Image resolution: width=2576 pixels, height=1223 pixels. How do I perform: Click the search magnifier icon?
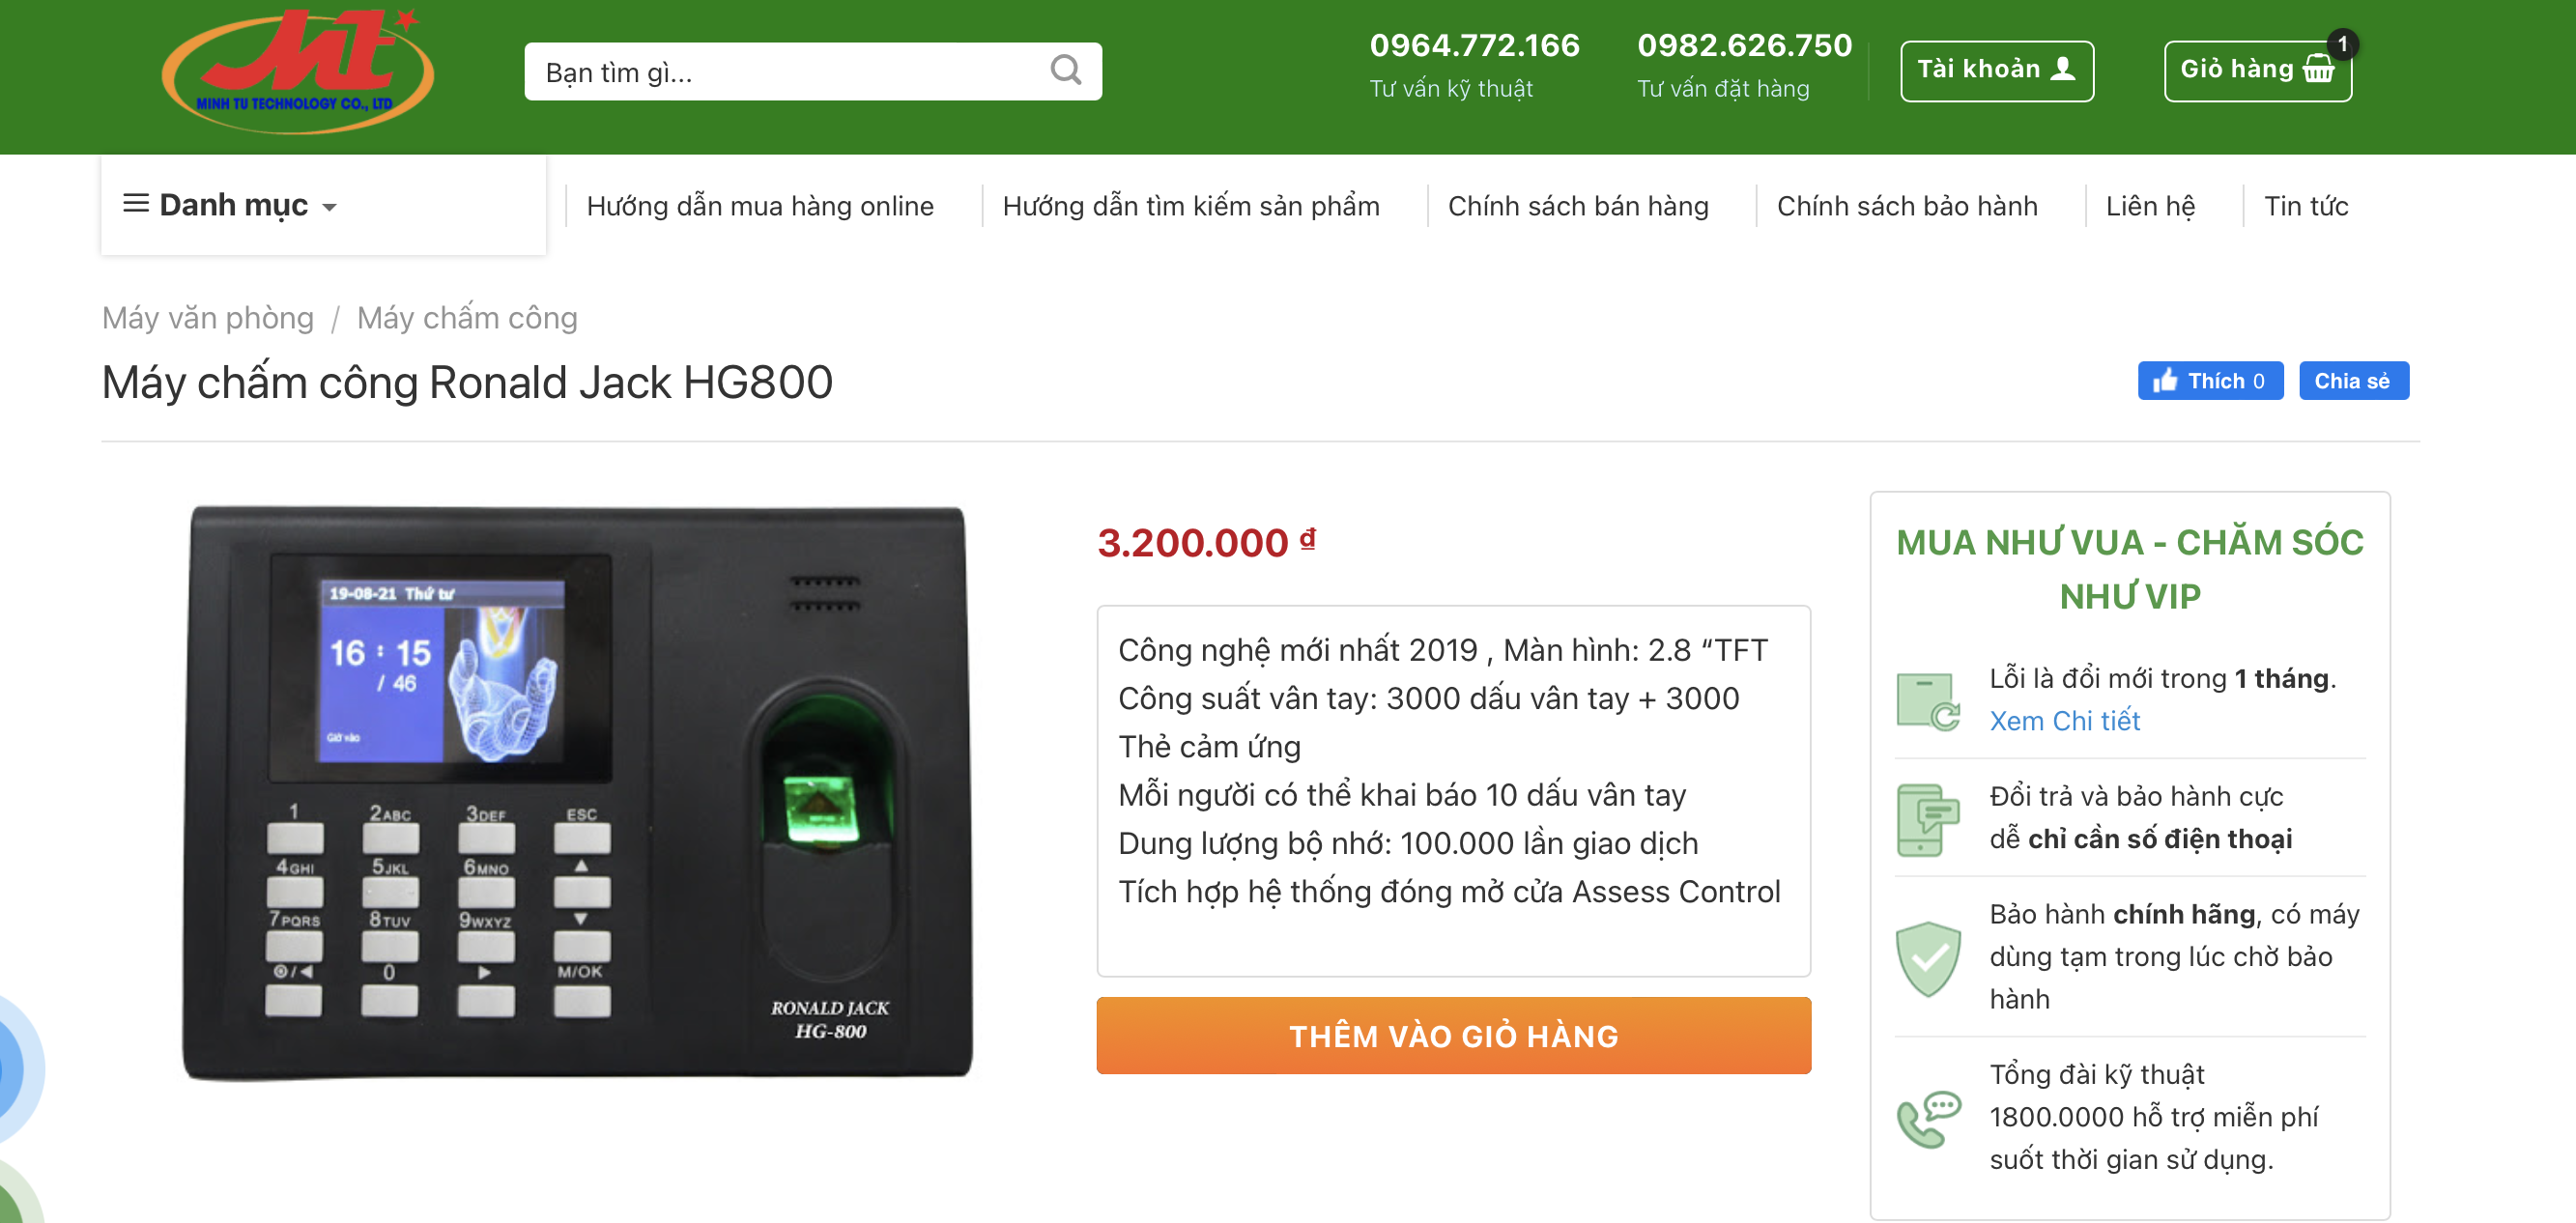pyautogui.click(x=1065, y=70)
